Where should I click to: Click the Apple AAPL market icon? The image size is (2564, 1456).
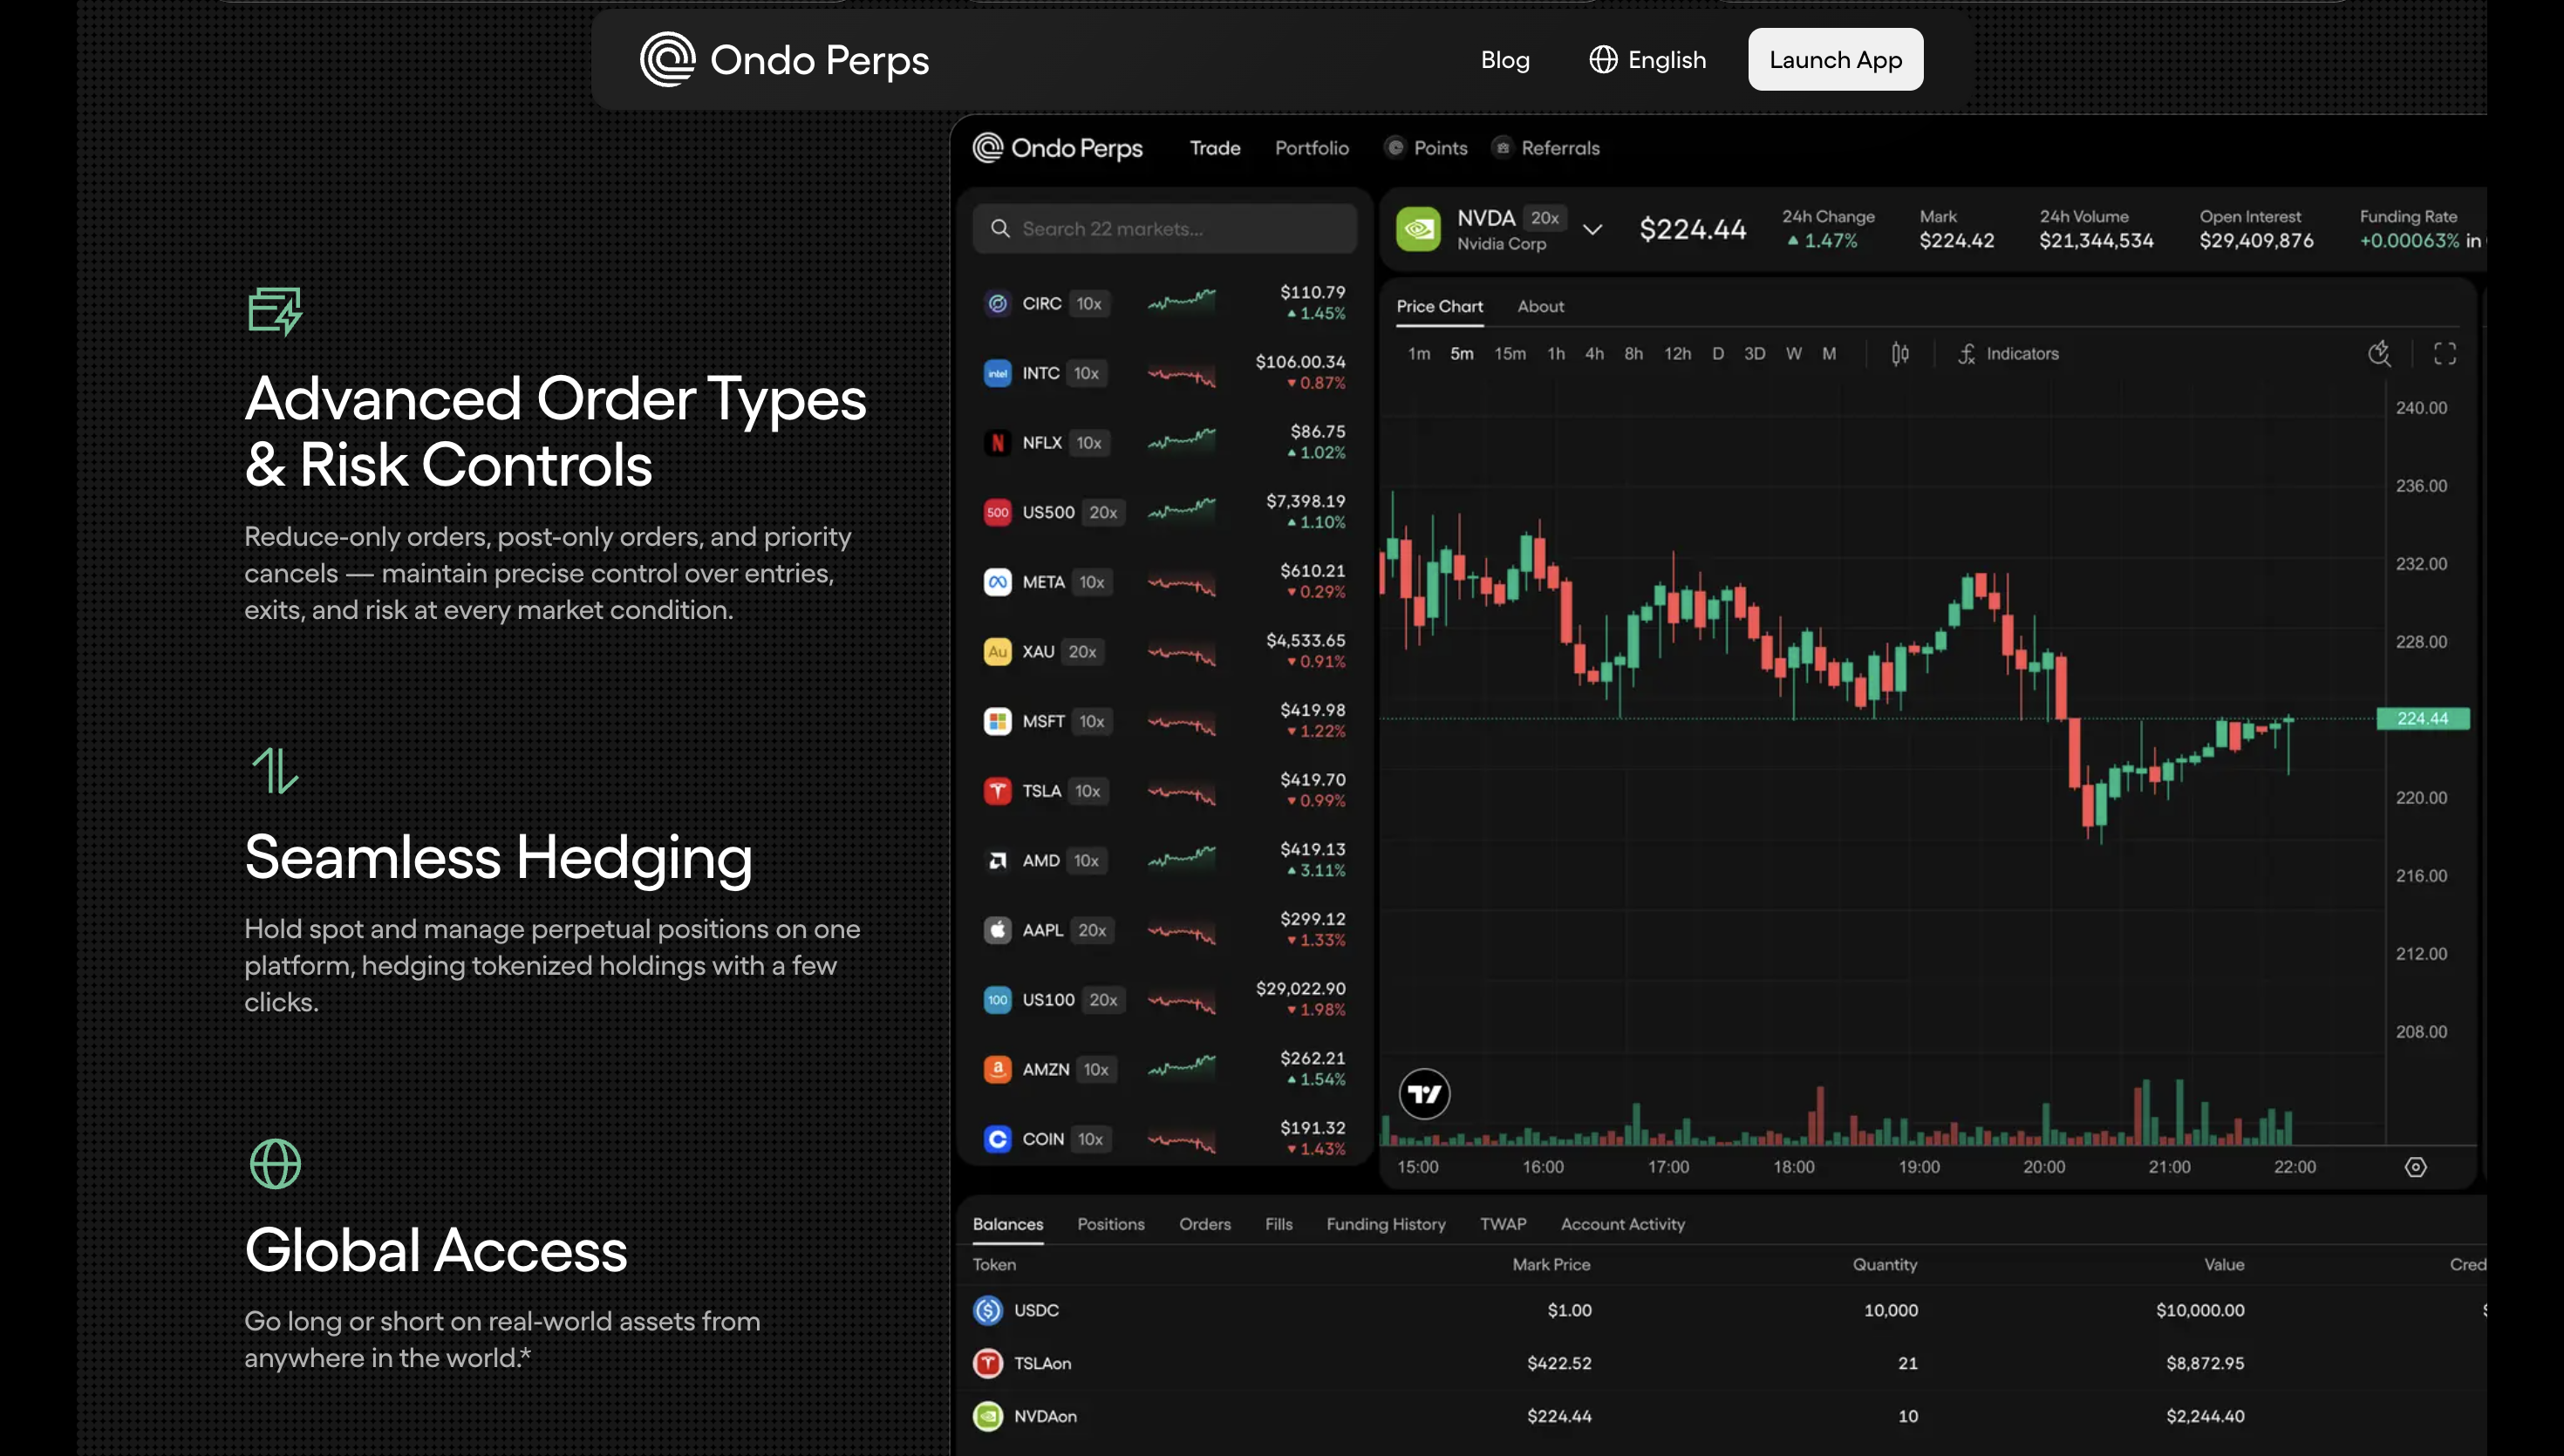(x=997, y=930)
